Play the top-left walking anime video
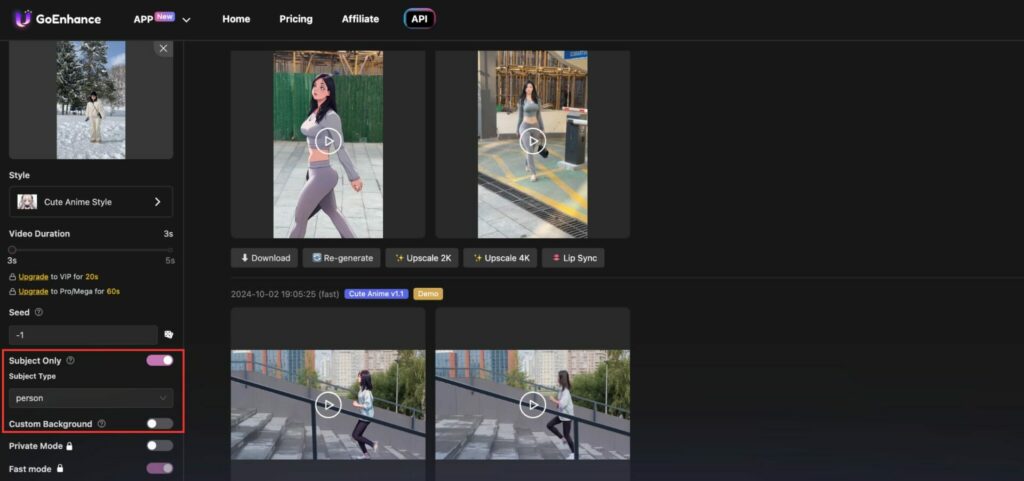This screenshot has width=1024, height=481. [x=328, y=141]
